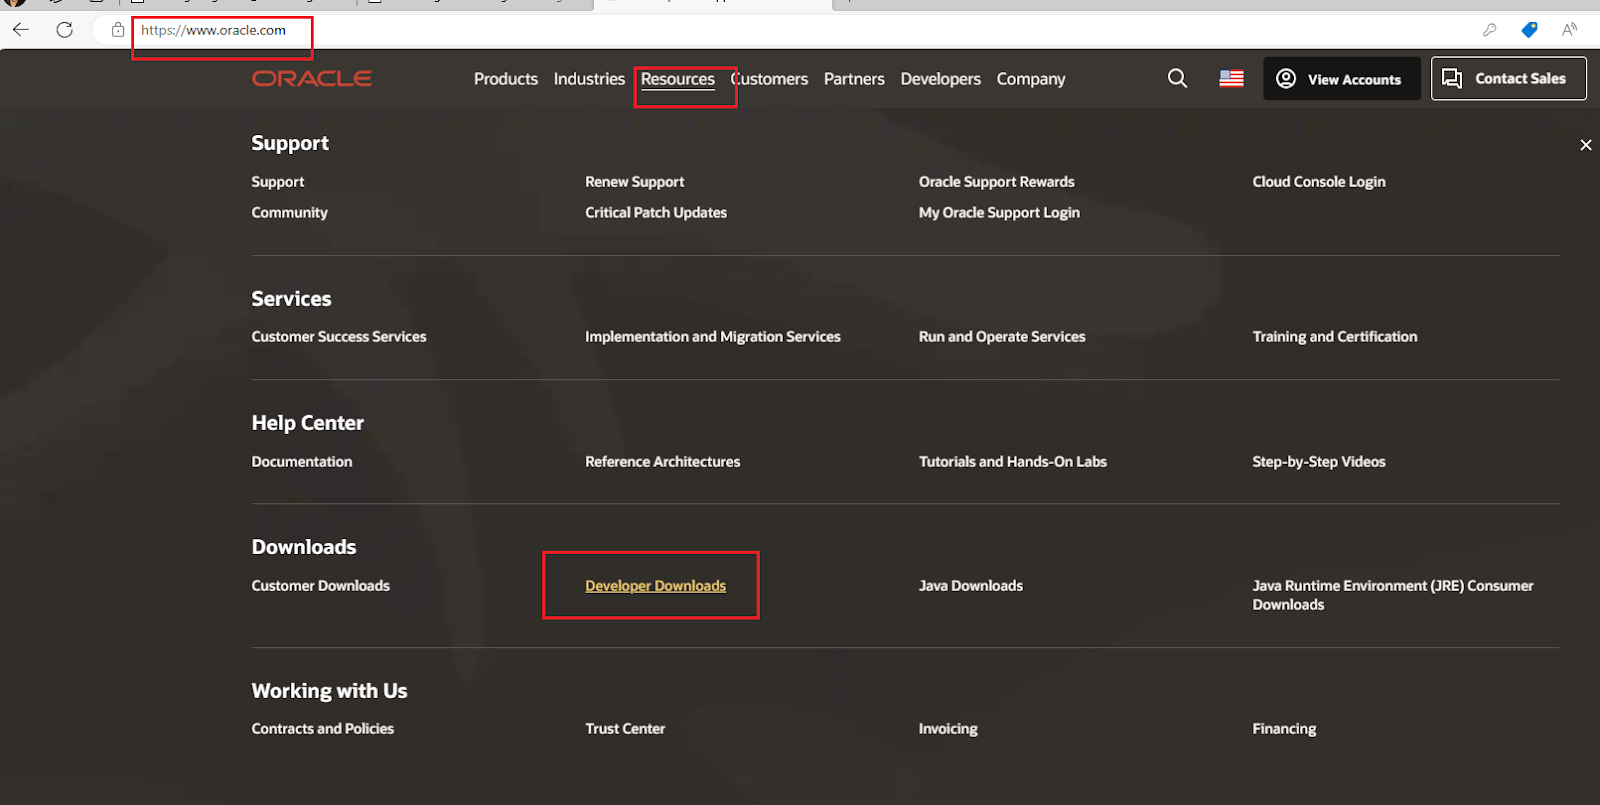
Task: Open the Customers menu
Action: click(x=769, y=79)
